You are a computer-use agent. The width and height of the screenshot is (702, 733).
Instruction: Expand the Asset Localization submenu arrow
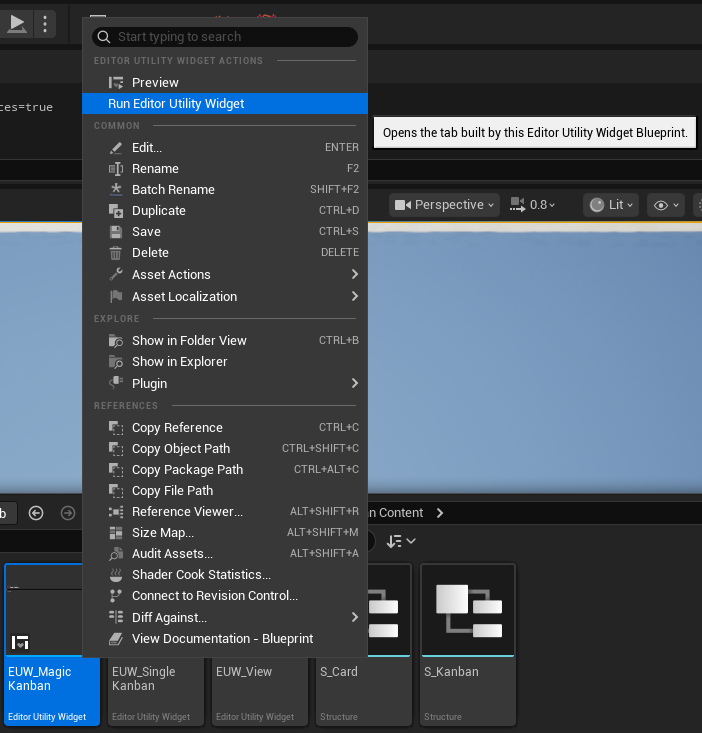click(x=355, y=296)
